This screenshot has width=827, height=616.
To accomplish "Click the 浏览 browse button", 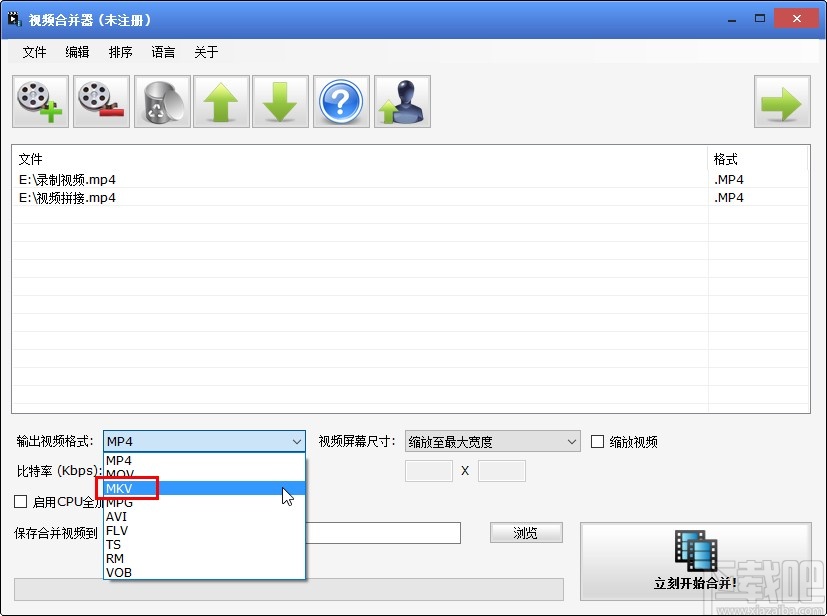I will point(526,533).
